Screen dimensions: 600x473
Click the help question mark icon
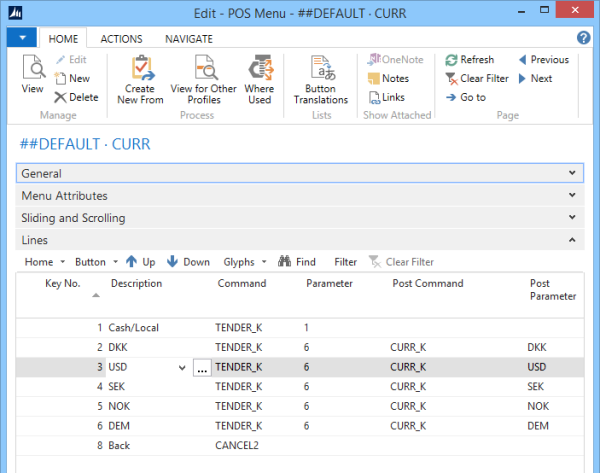point(584,38)
